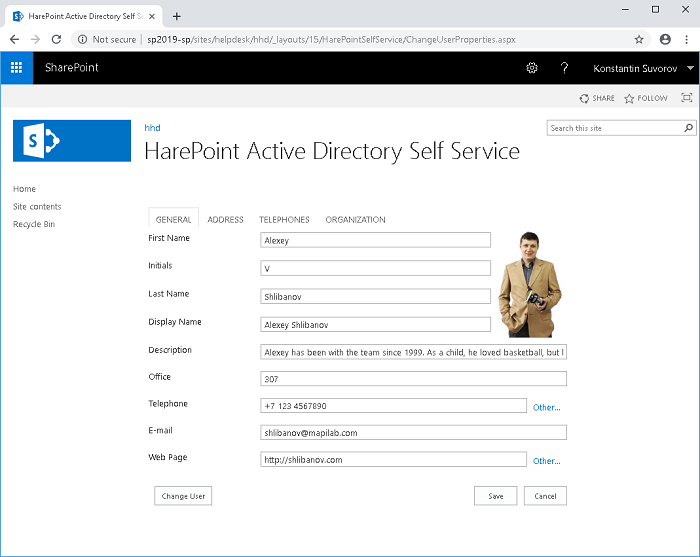Edit the Web Page field
Image resolution: width=700 pixels, height=557 pixels.
(393, 459)
